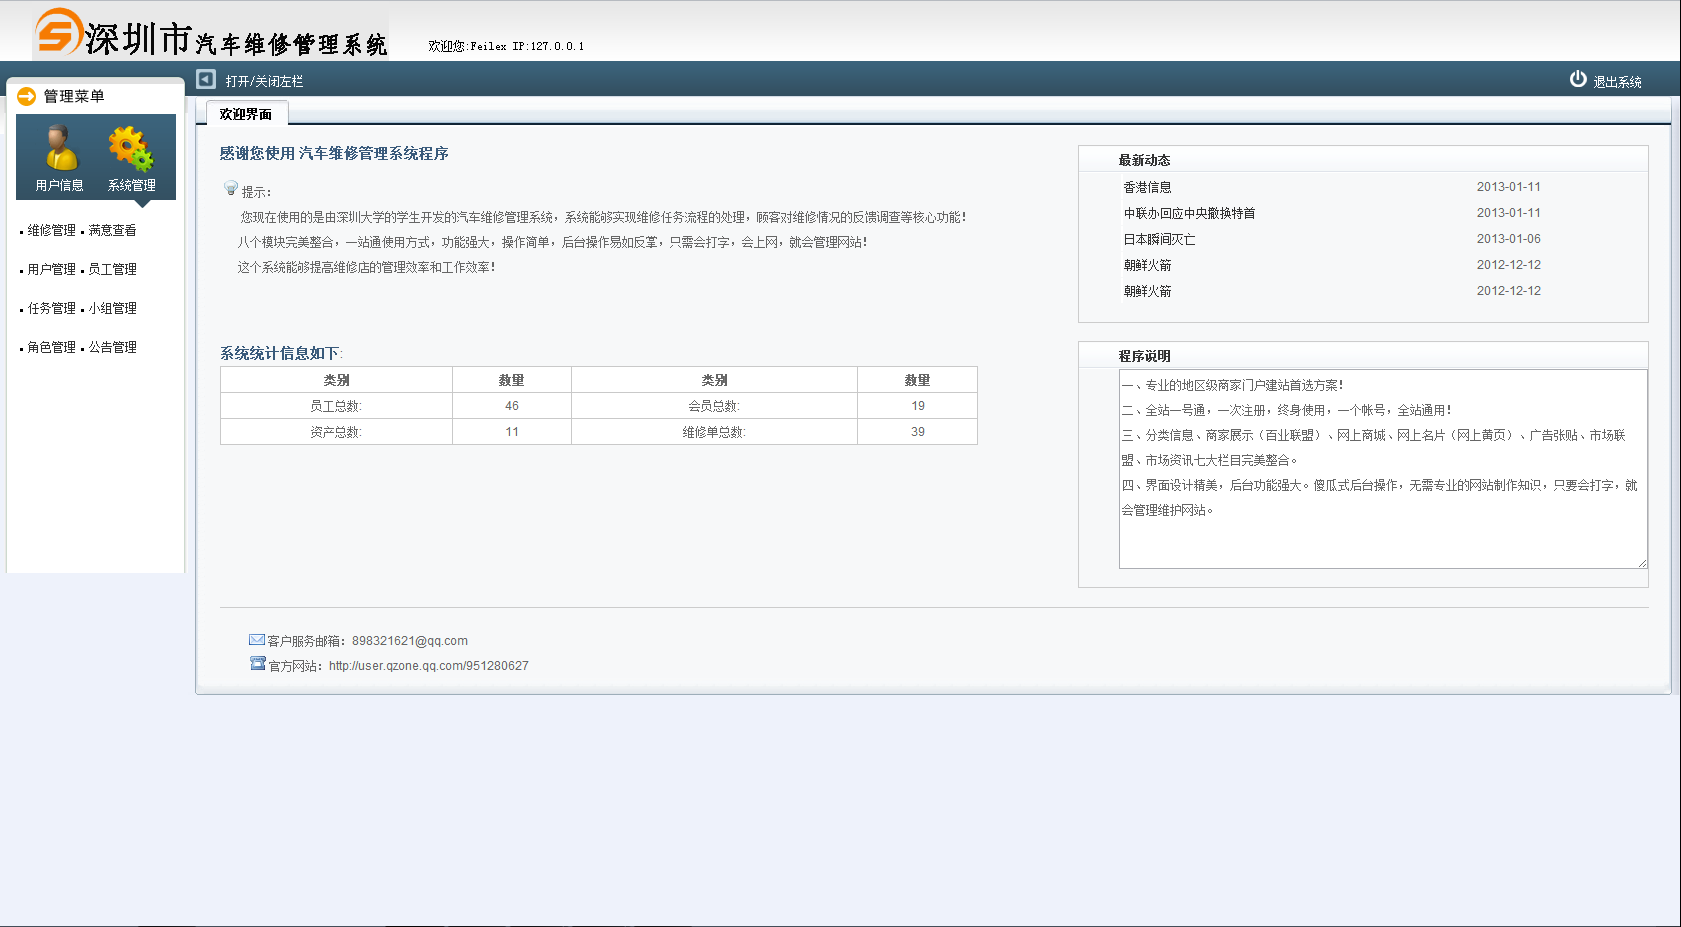Click the official website icon

[x=258, y=664]
